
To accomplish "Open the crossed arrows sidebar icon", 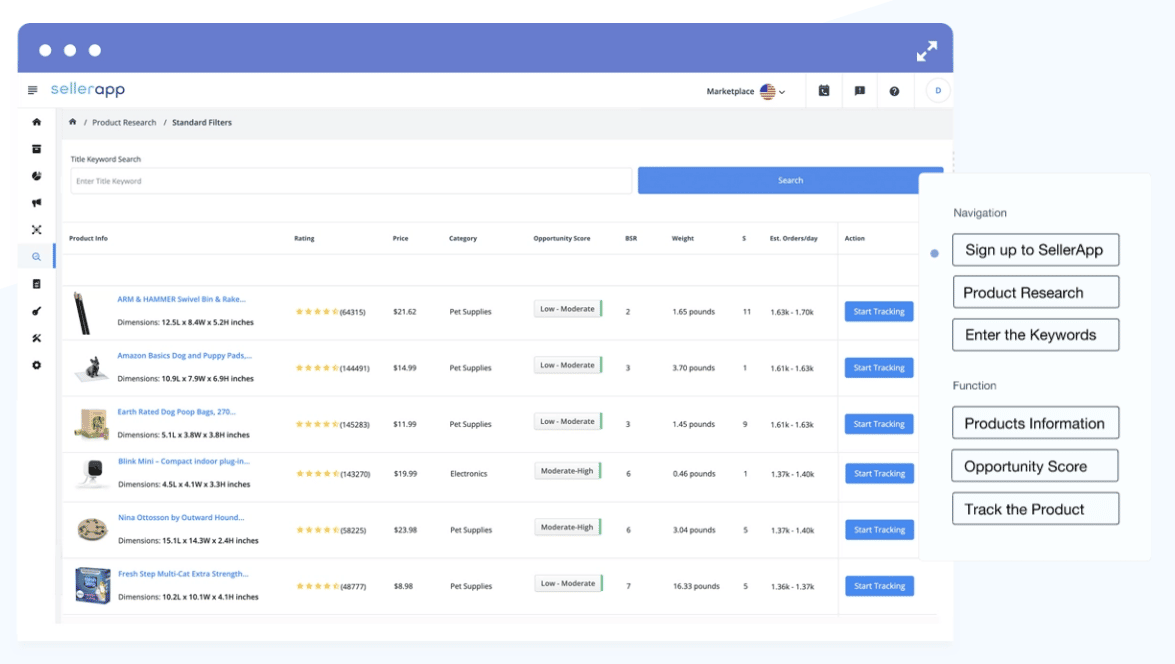I will [x=37, y=230].
